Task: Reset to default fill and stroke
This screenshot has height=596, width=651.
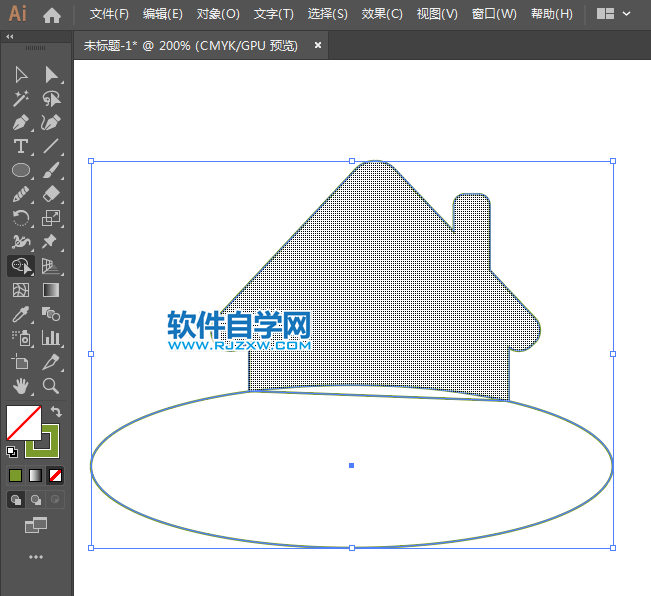Action: tap(12, 452)
